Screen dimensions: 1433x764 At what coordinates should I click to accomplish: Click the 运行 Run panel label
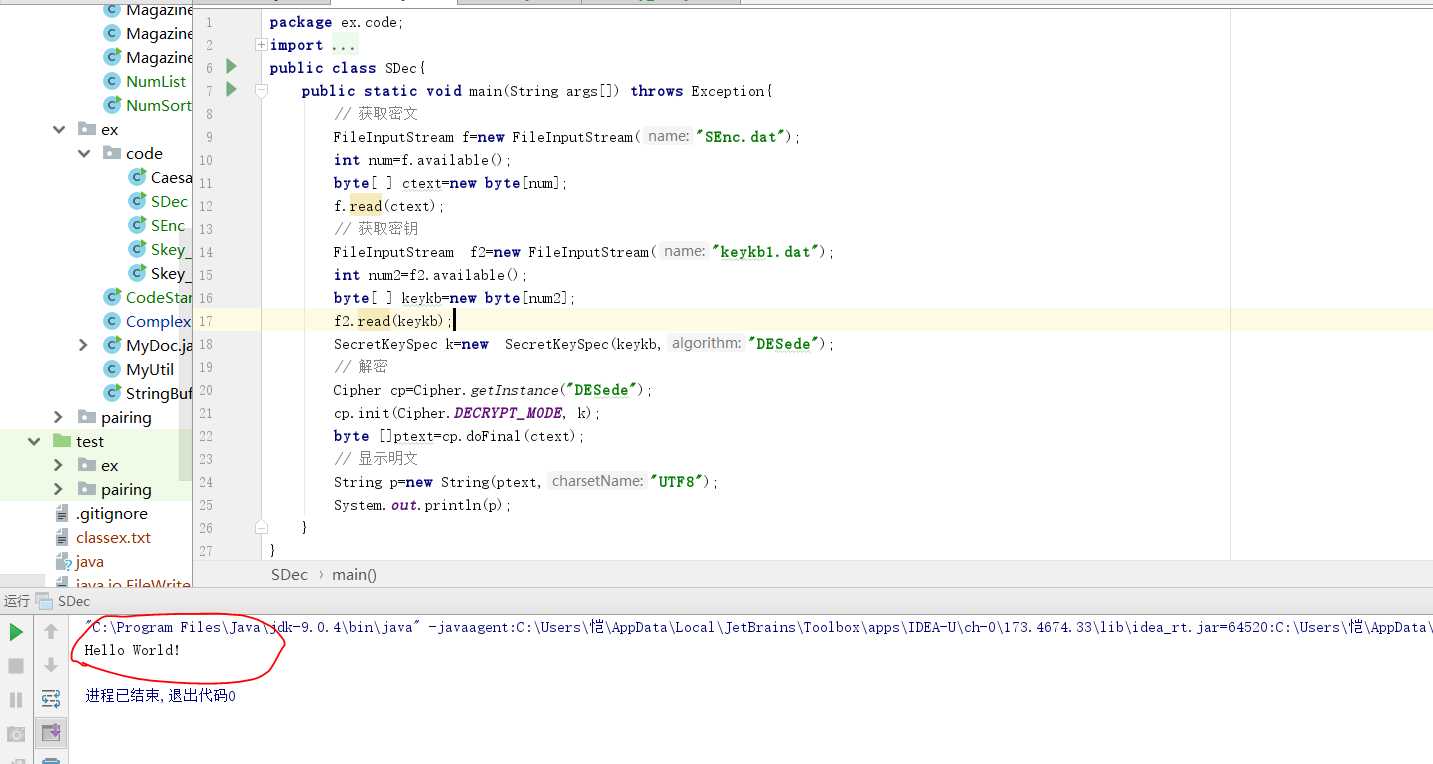[17, 601]
